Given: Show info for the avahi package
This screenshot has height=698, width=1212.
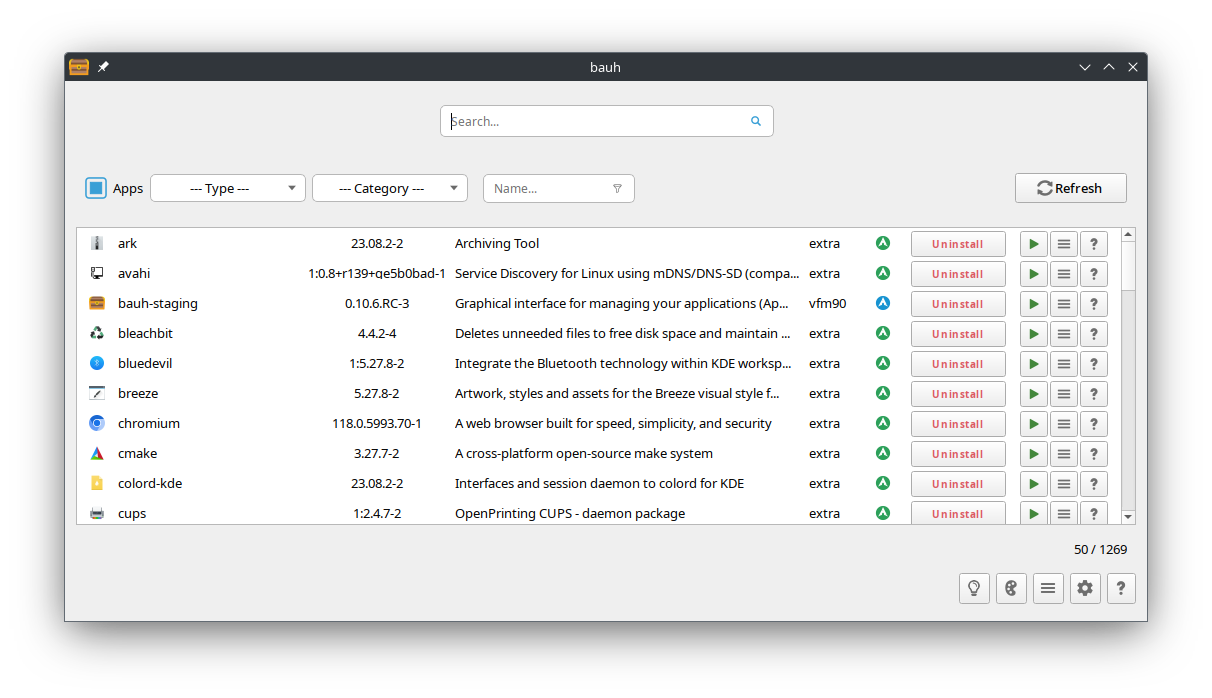Looking at the screenshot, I should pyautogui.click(x=1094, y=274).
